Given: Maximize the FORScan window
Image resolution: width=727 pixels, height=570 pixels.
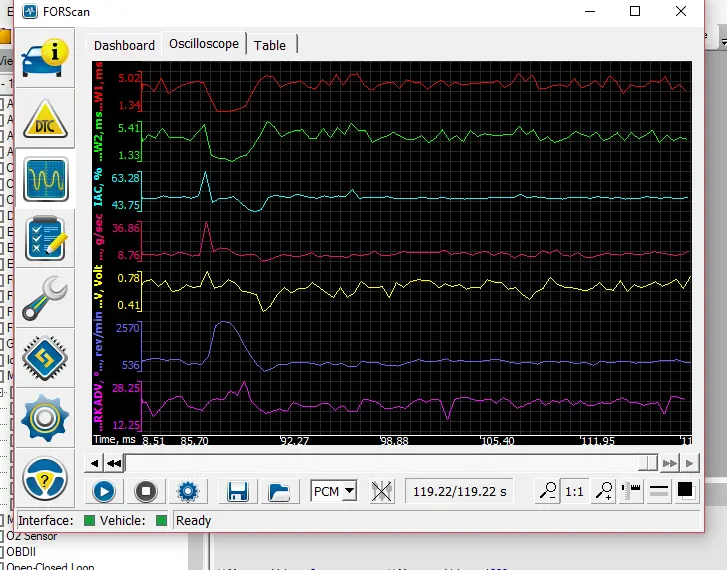Looking at the screenshot, I should pyautogui.click(x=635, y=11).
